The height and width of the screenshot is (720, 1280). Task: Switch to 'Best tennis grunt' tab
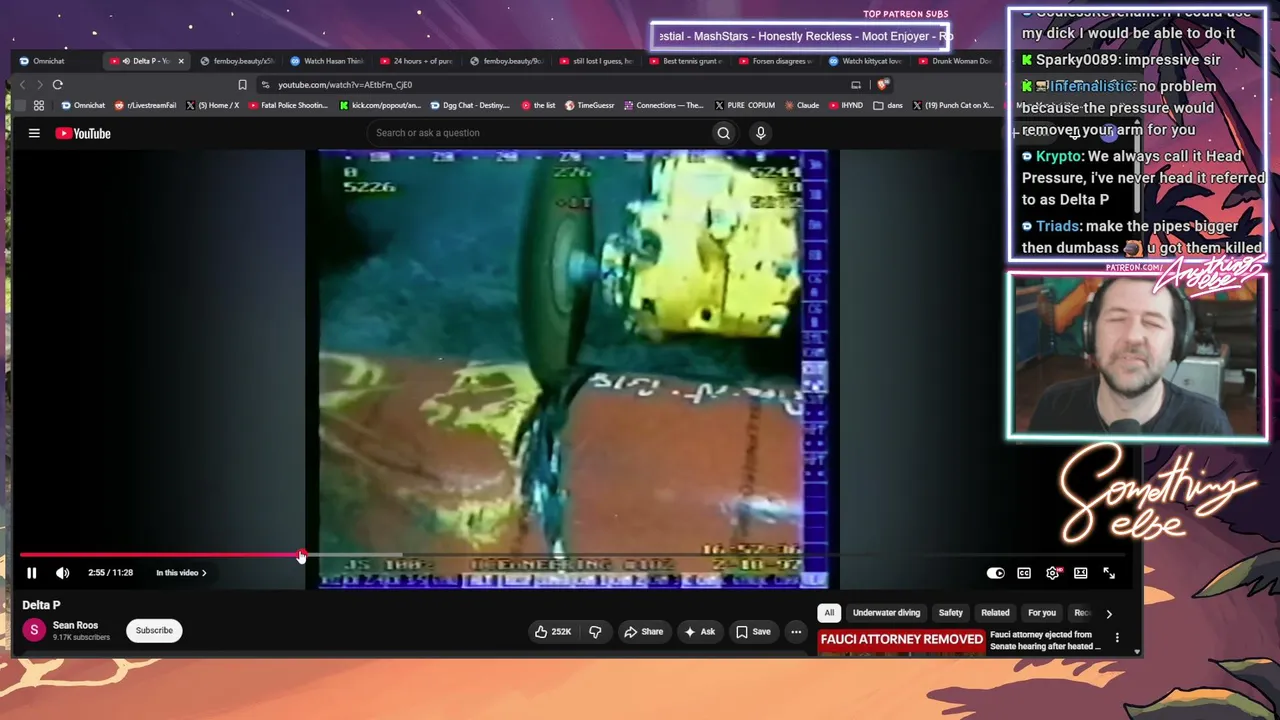687,61
